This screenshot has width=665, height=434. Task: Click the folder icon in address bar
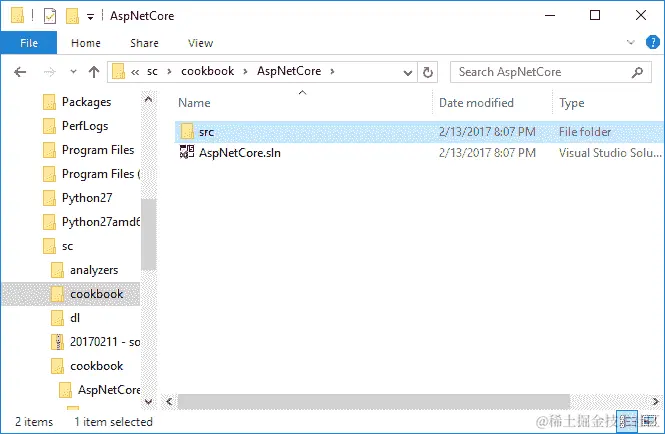coord(118,72)
